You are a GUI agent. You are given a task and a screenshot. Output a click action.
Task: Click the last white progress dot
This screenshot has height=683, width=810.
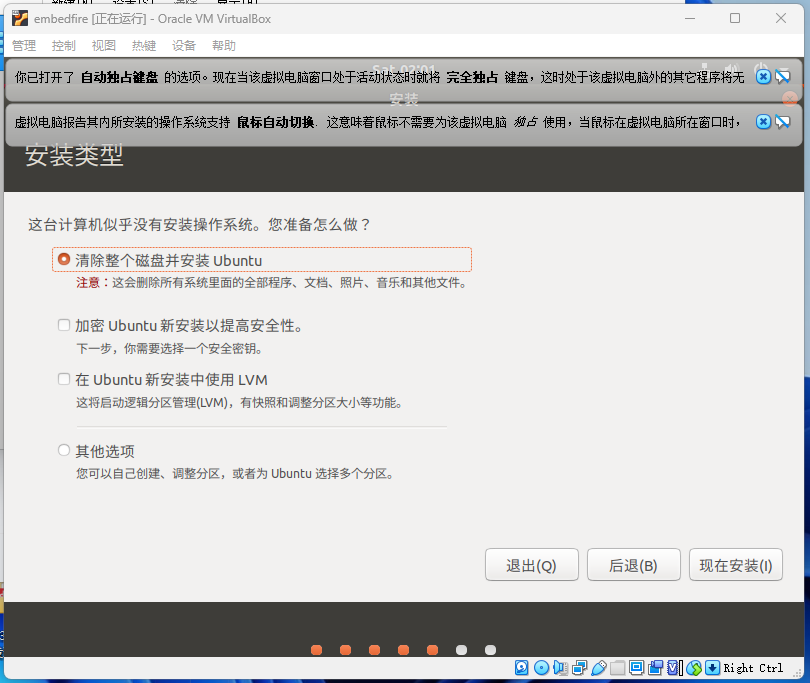[491, 650]
